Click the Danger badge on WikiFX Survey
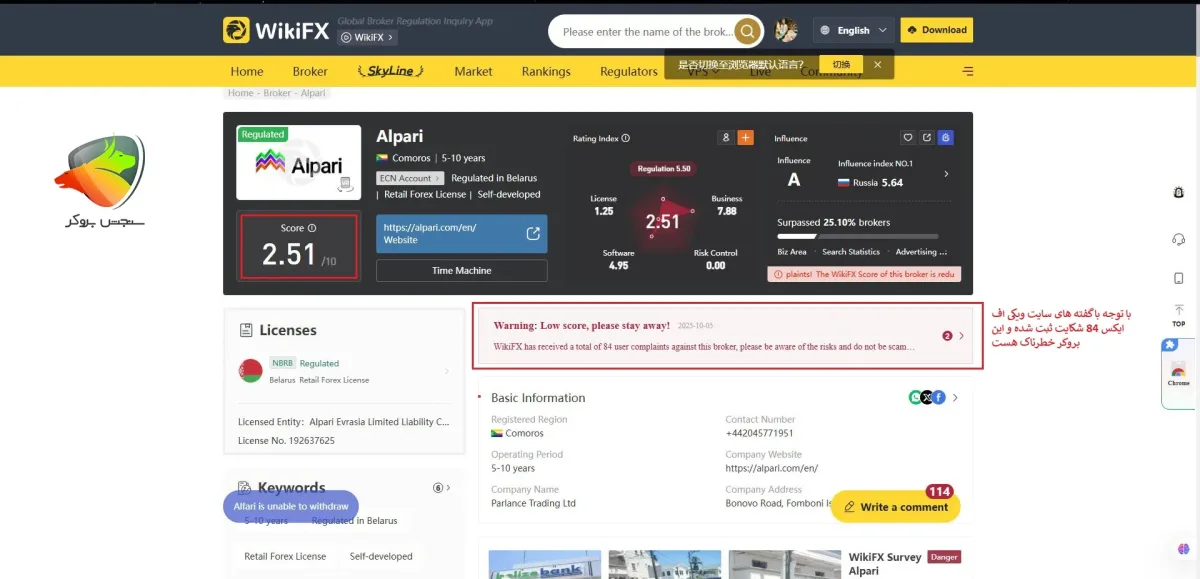The width and height of the screenshot is (1200, 579). coord(944,557)
